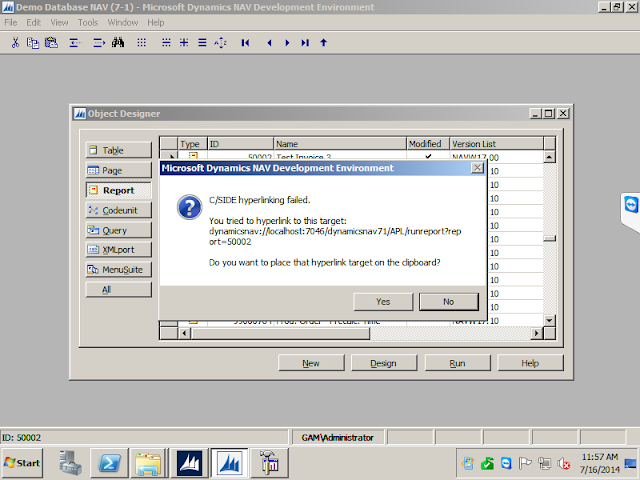Select Page object type
This screenshot has height=480, width=640.
tap(118, 170)
